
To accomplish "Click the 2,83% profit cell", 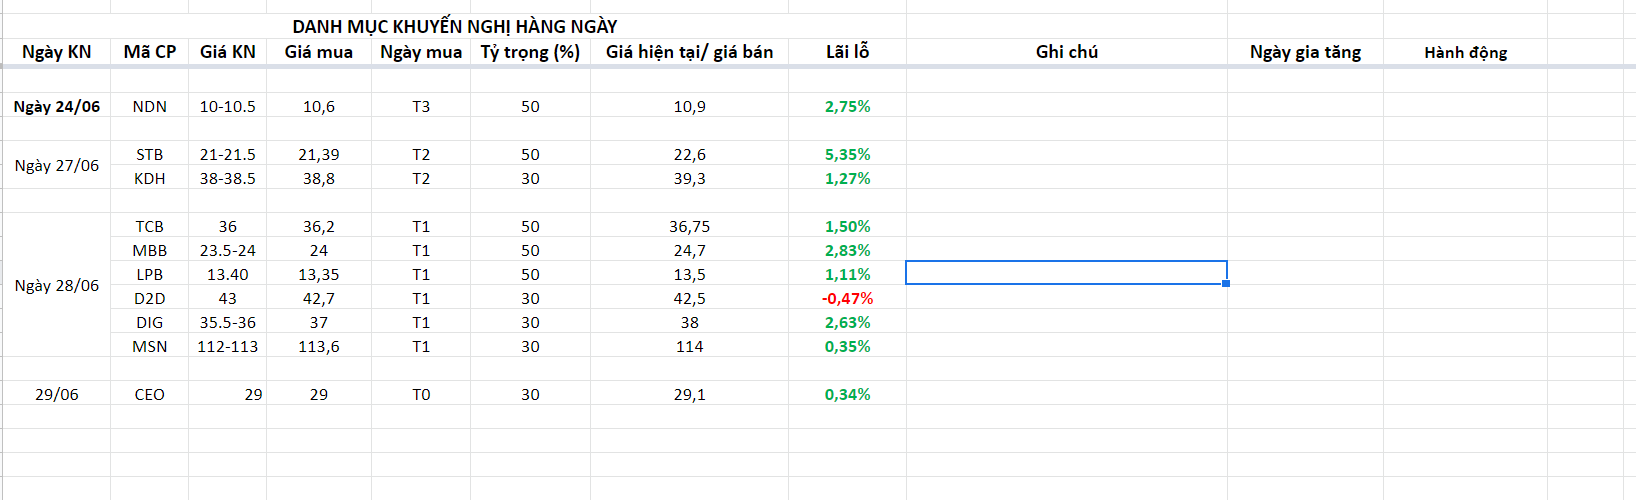I will tap(848, 250).
